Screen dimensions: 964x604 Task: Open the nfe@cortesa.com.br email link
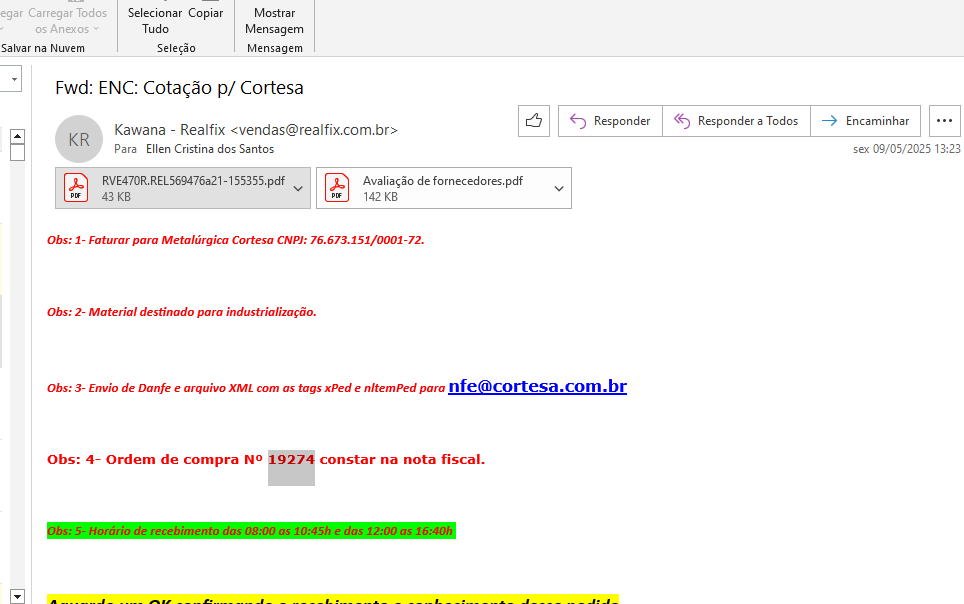tap(537, 386)
